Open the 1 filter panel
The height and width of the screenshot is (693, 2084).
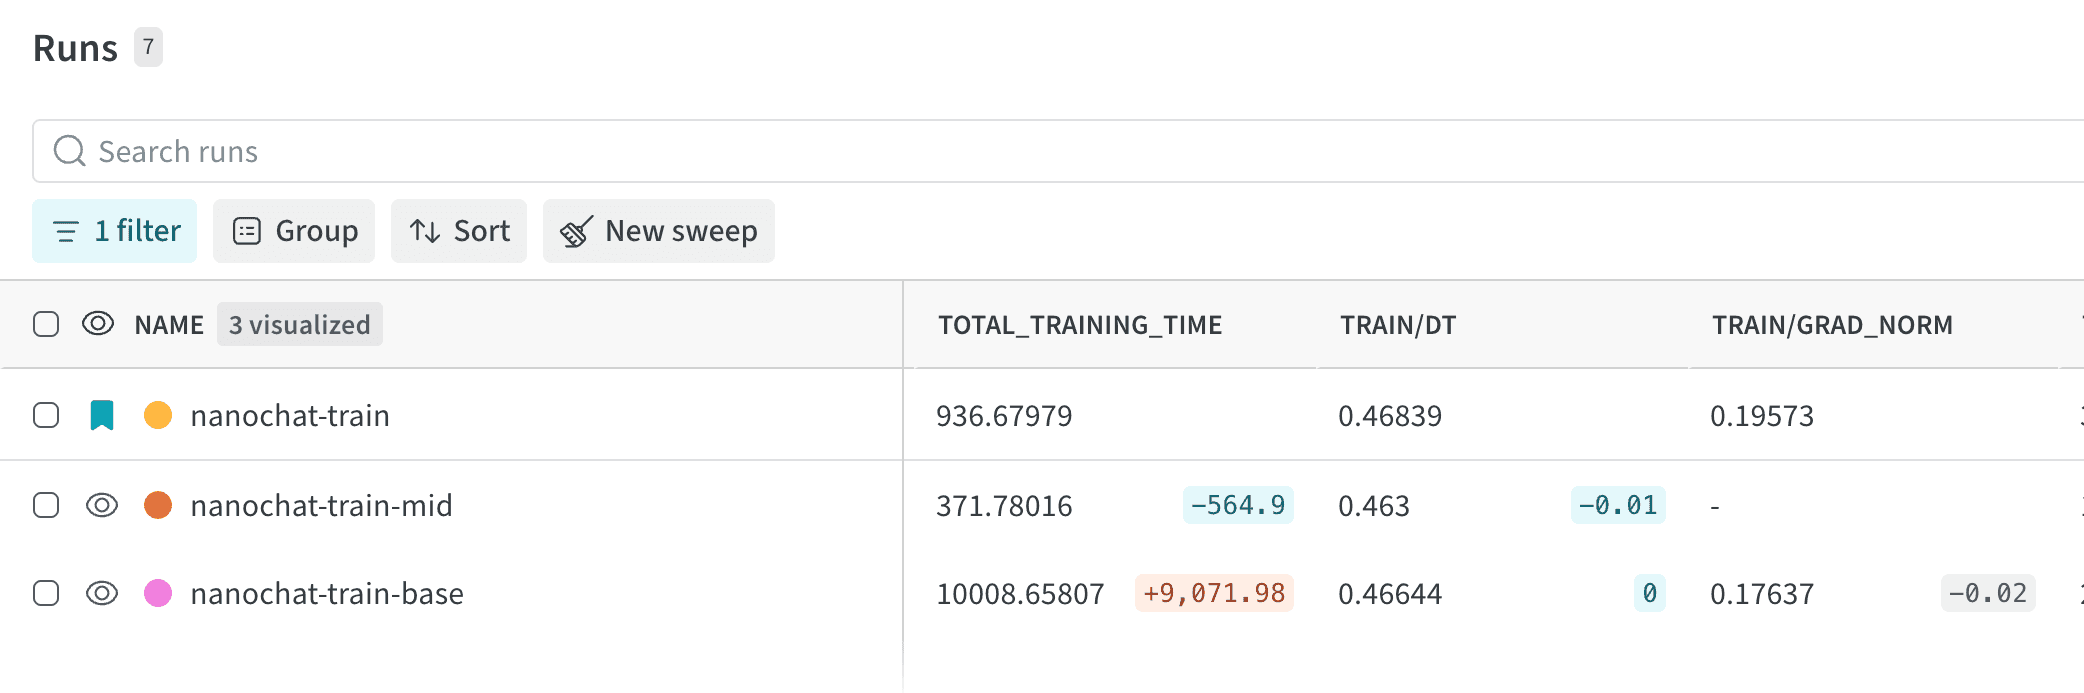point(115,231)
